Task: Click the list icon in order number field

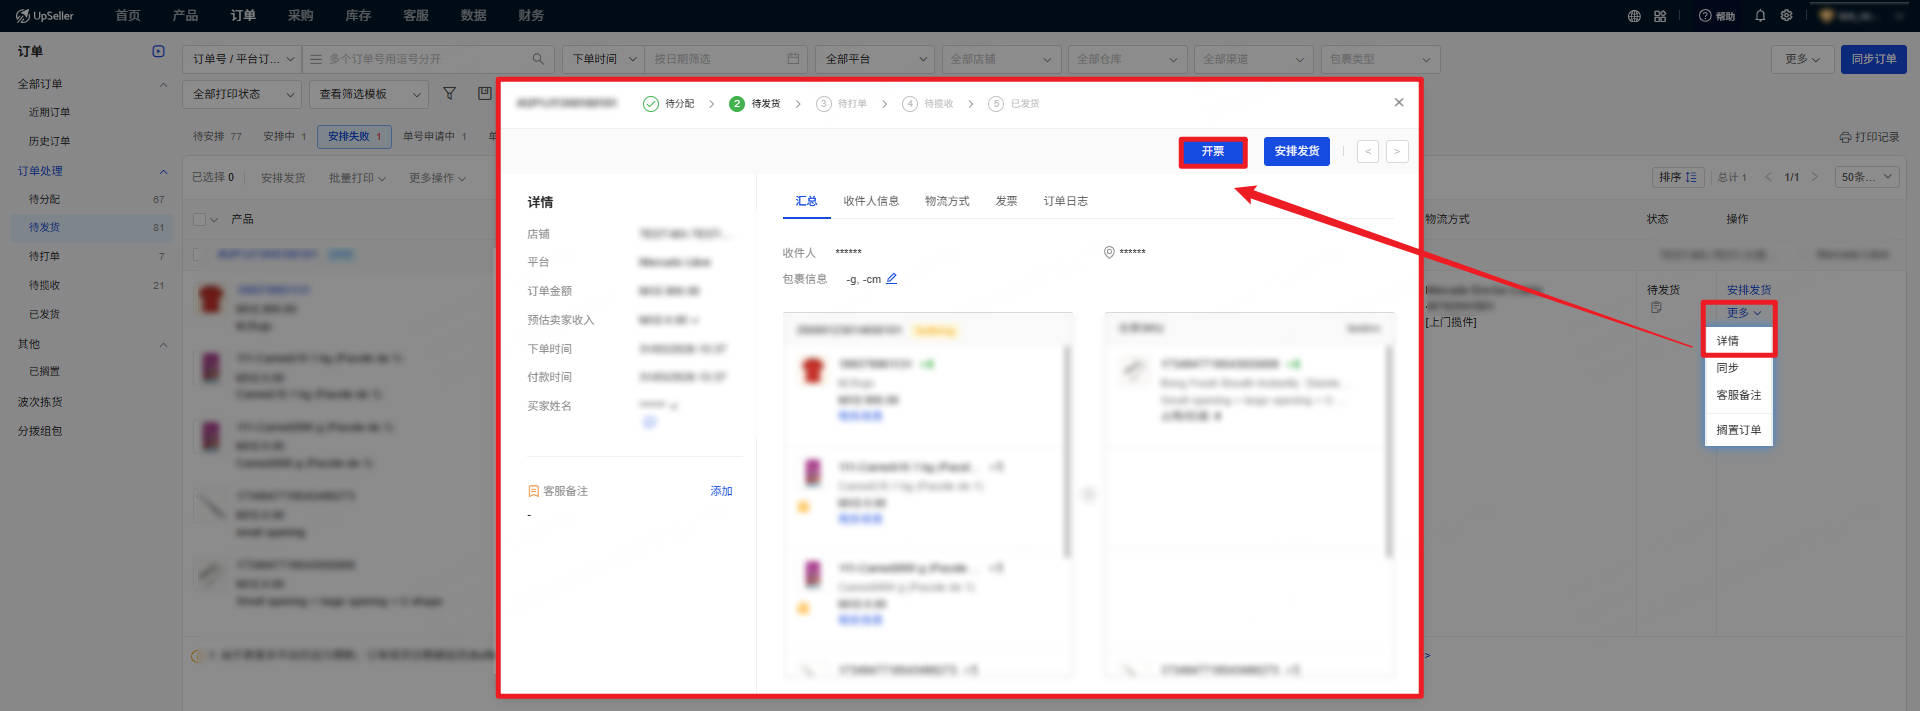Action: click(316, 59)
